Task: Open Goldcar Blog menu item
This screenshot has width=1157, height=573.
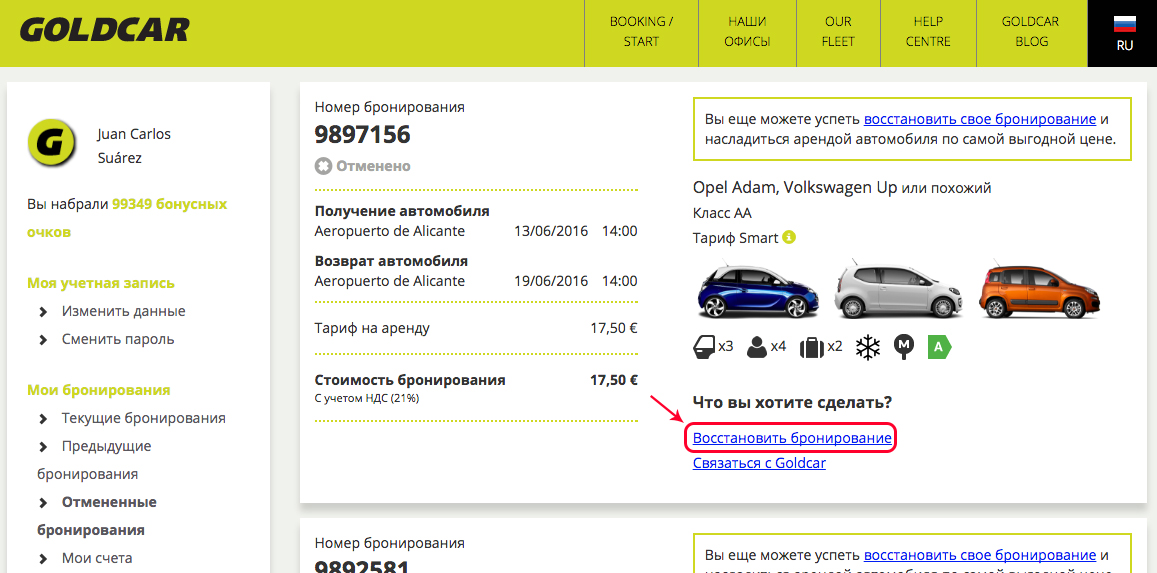Action: pyautogui.click(x=1031, y=32)
